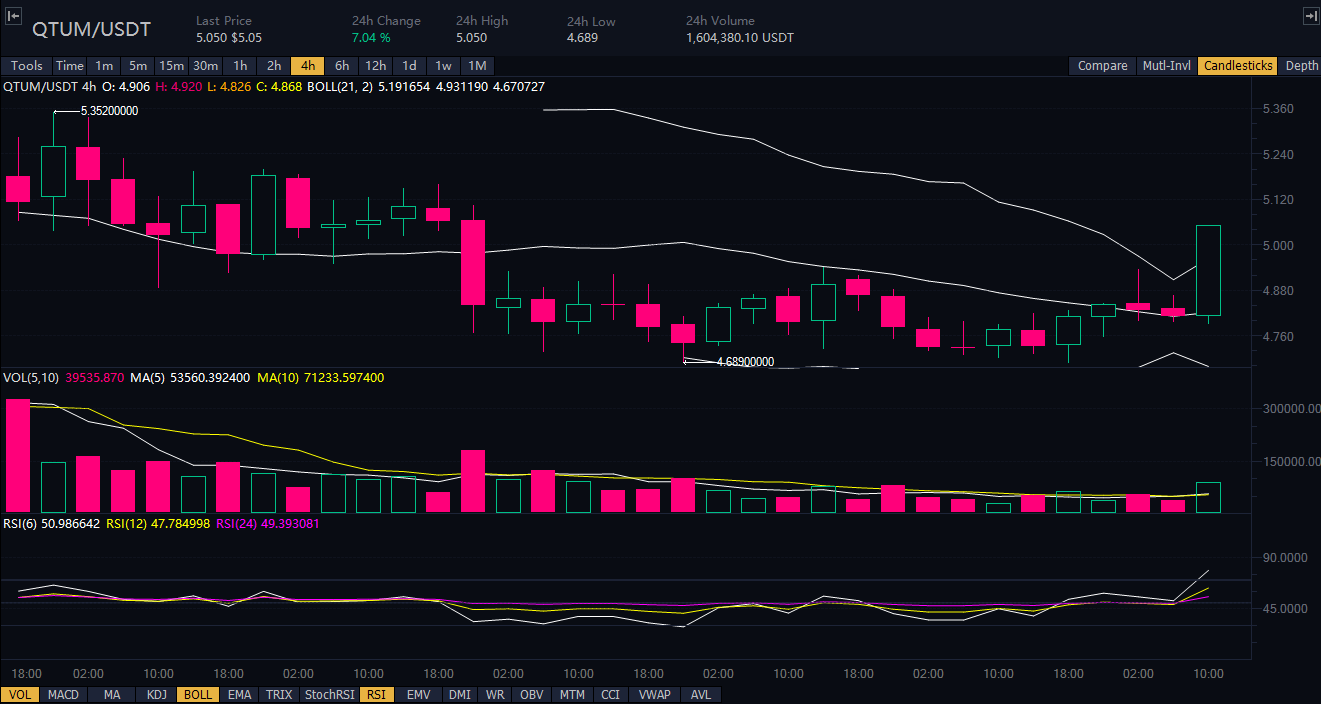The image size is (1321, 704).
Task: Toggle the RSI indicator
Action: [x=375, y=694]
